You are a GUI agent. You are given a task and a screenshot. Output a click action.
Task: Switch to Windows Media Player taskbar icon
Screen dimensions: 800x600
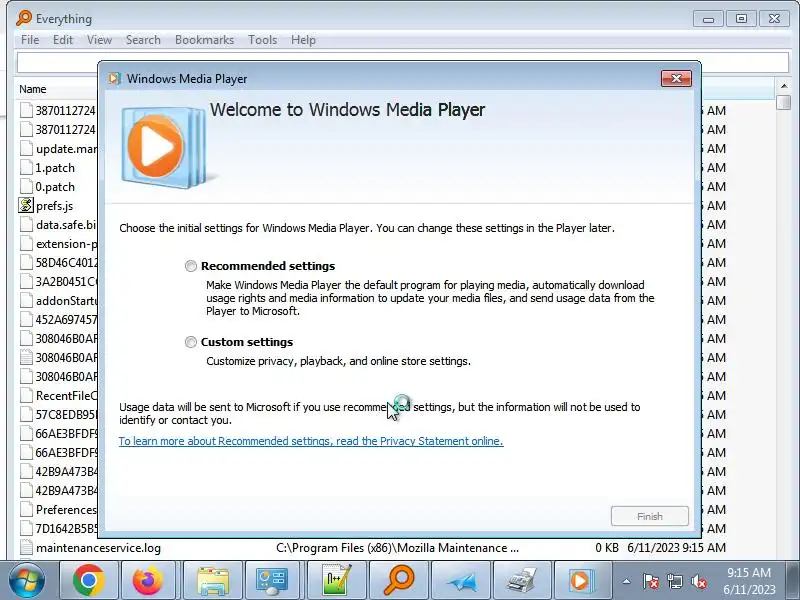(583, 581)
